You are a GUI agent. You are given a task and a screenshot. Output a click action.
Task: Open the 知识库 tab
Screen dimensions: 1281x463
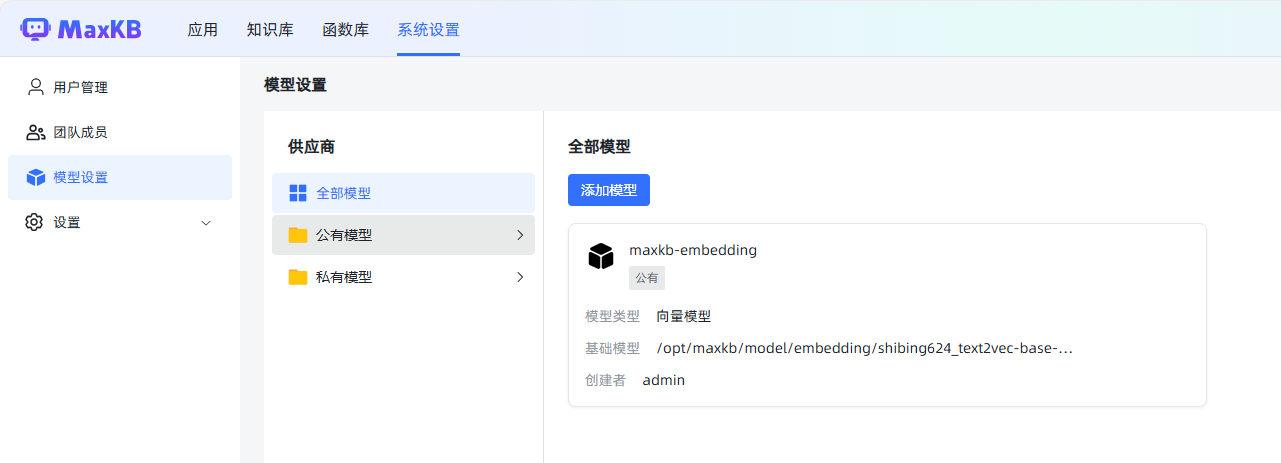[x=270, y=30]
